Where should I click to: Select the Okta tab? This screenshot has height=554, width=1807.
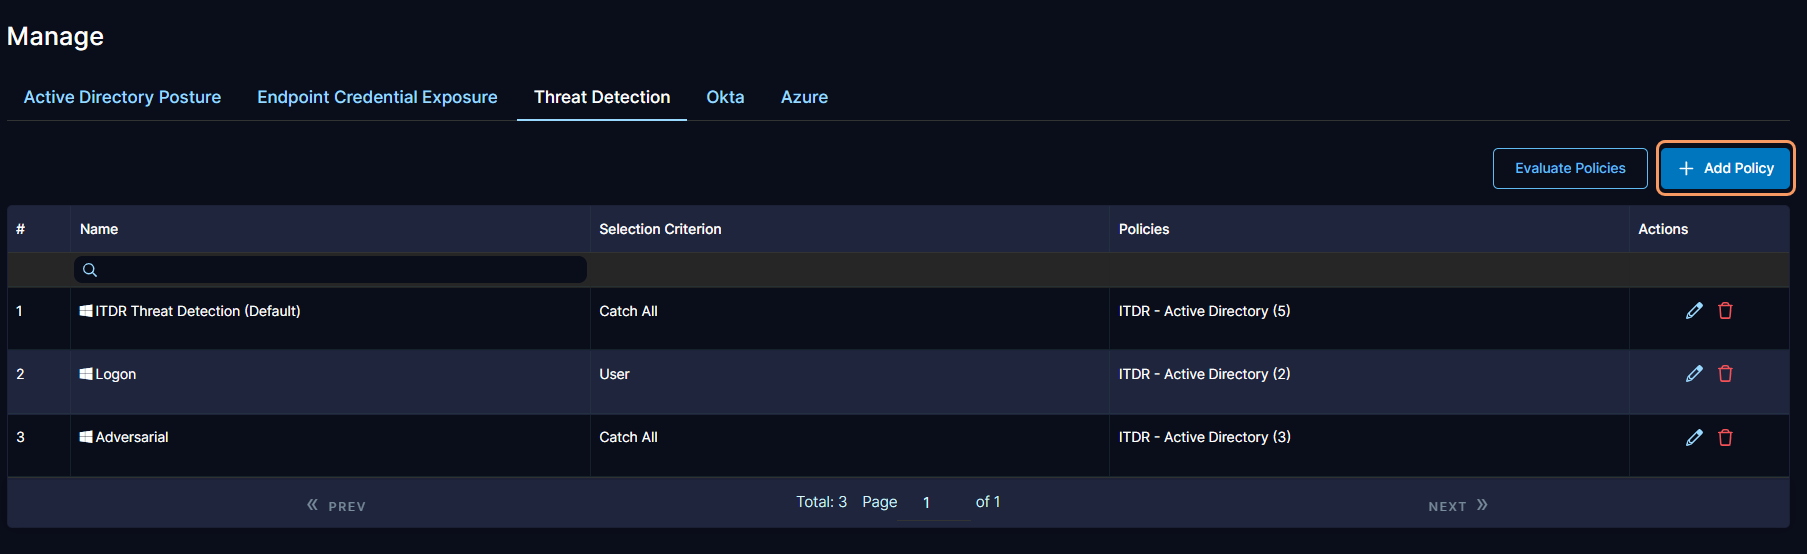[x=725, y=97]
